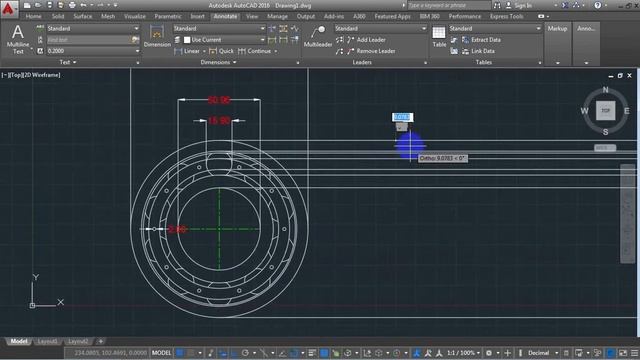The image size is (640, 360).
Task: Select the Linear dimension tool
Action: point(188,51)
